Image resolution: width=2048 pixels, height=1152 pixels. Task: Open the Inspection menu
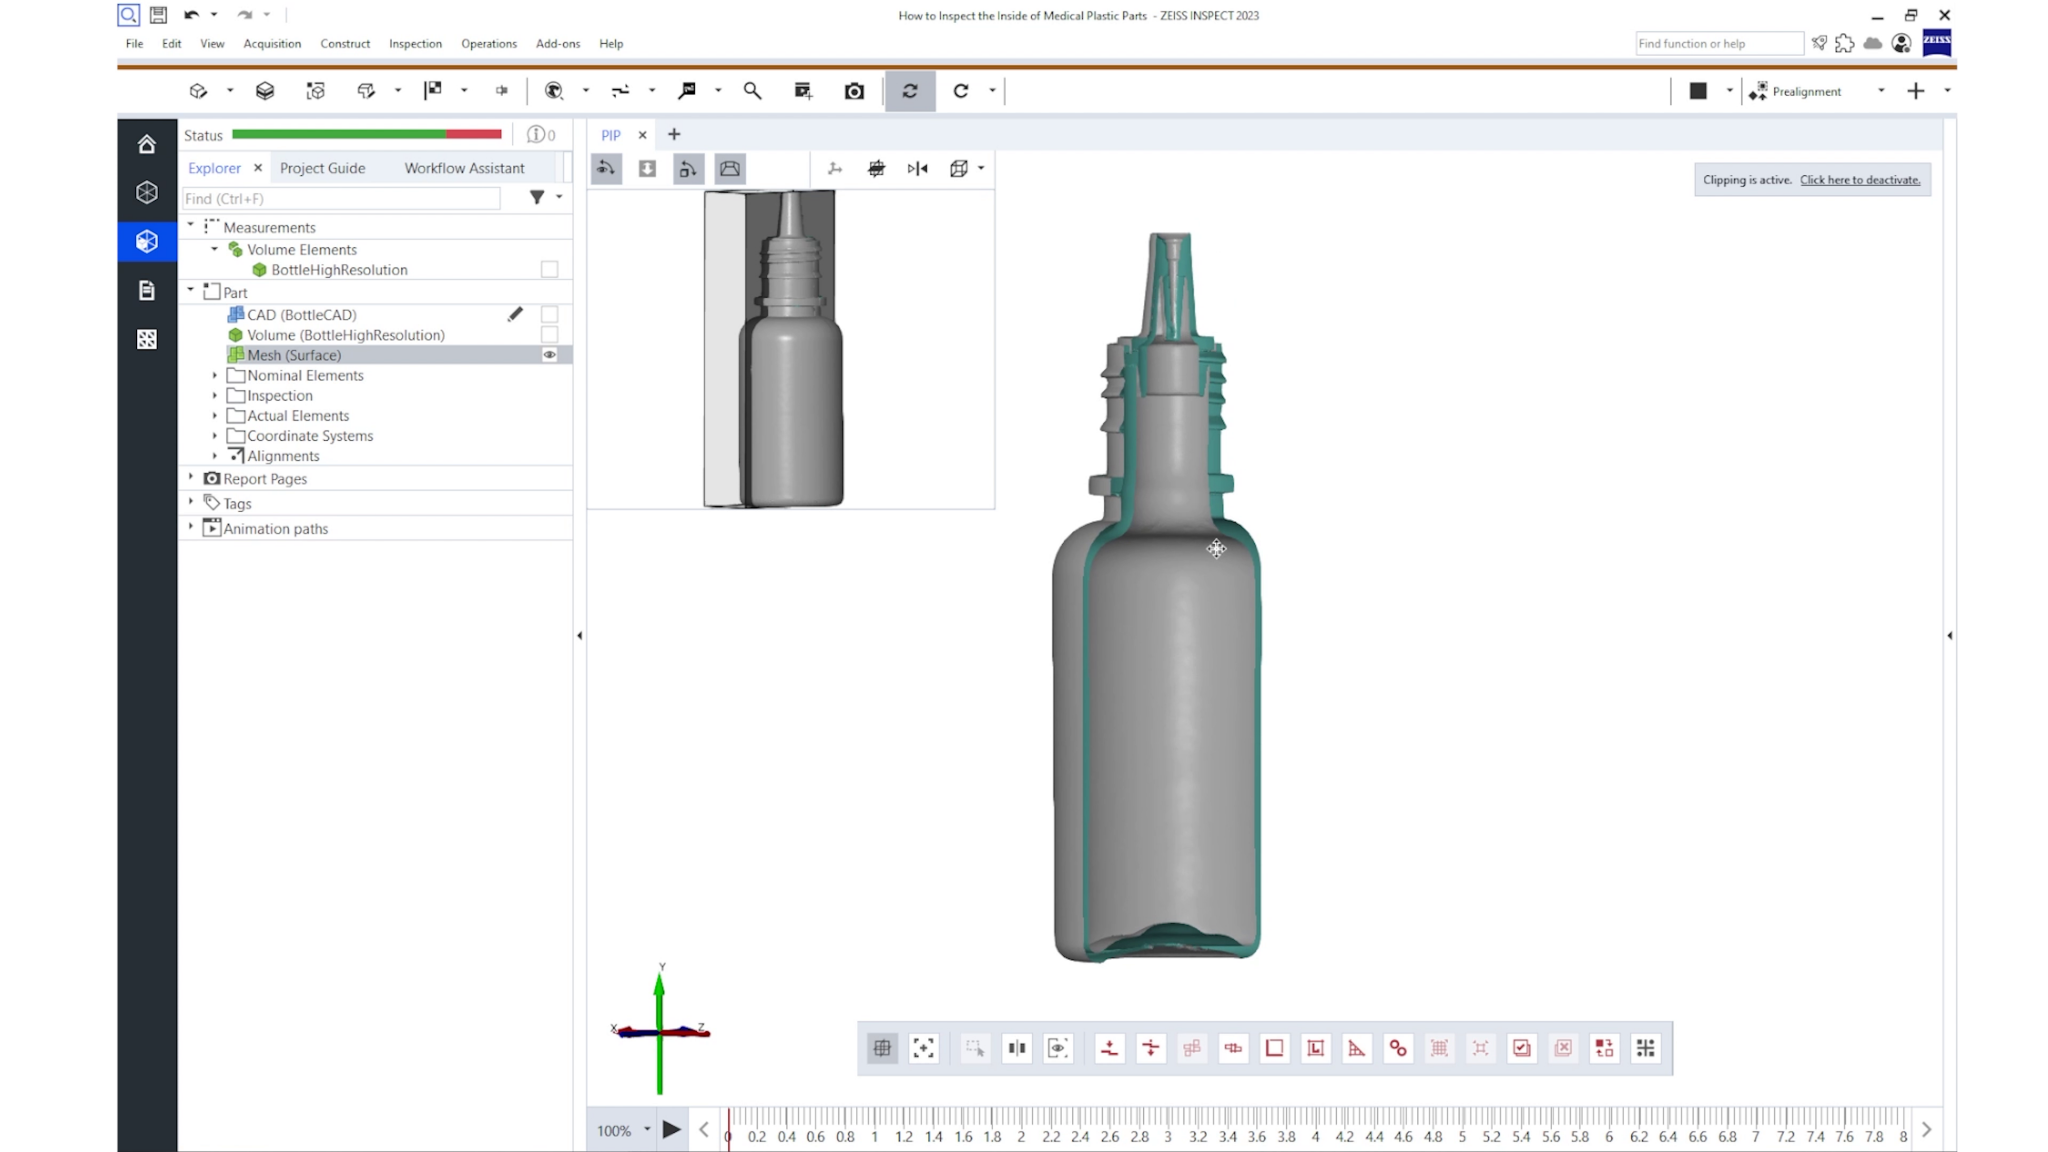click(x=415, y=43)
